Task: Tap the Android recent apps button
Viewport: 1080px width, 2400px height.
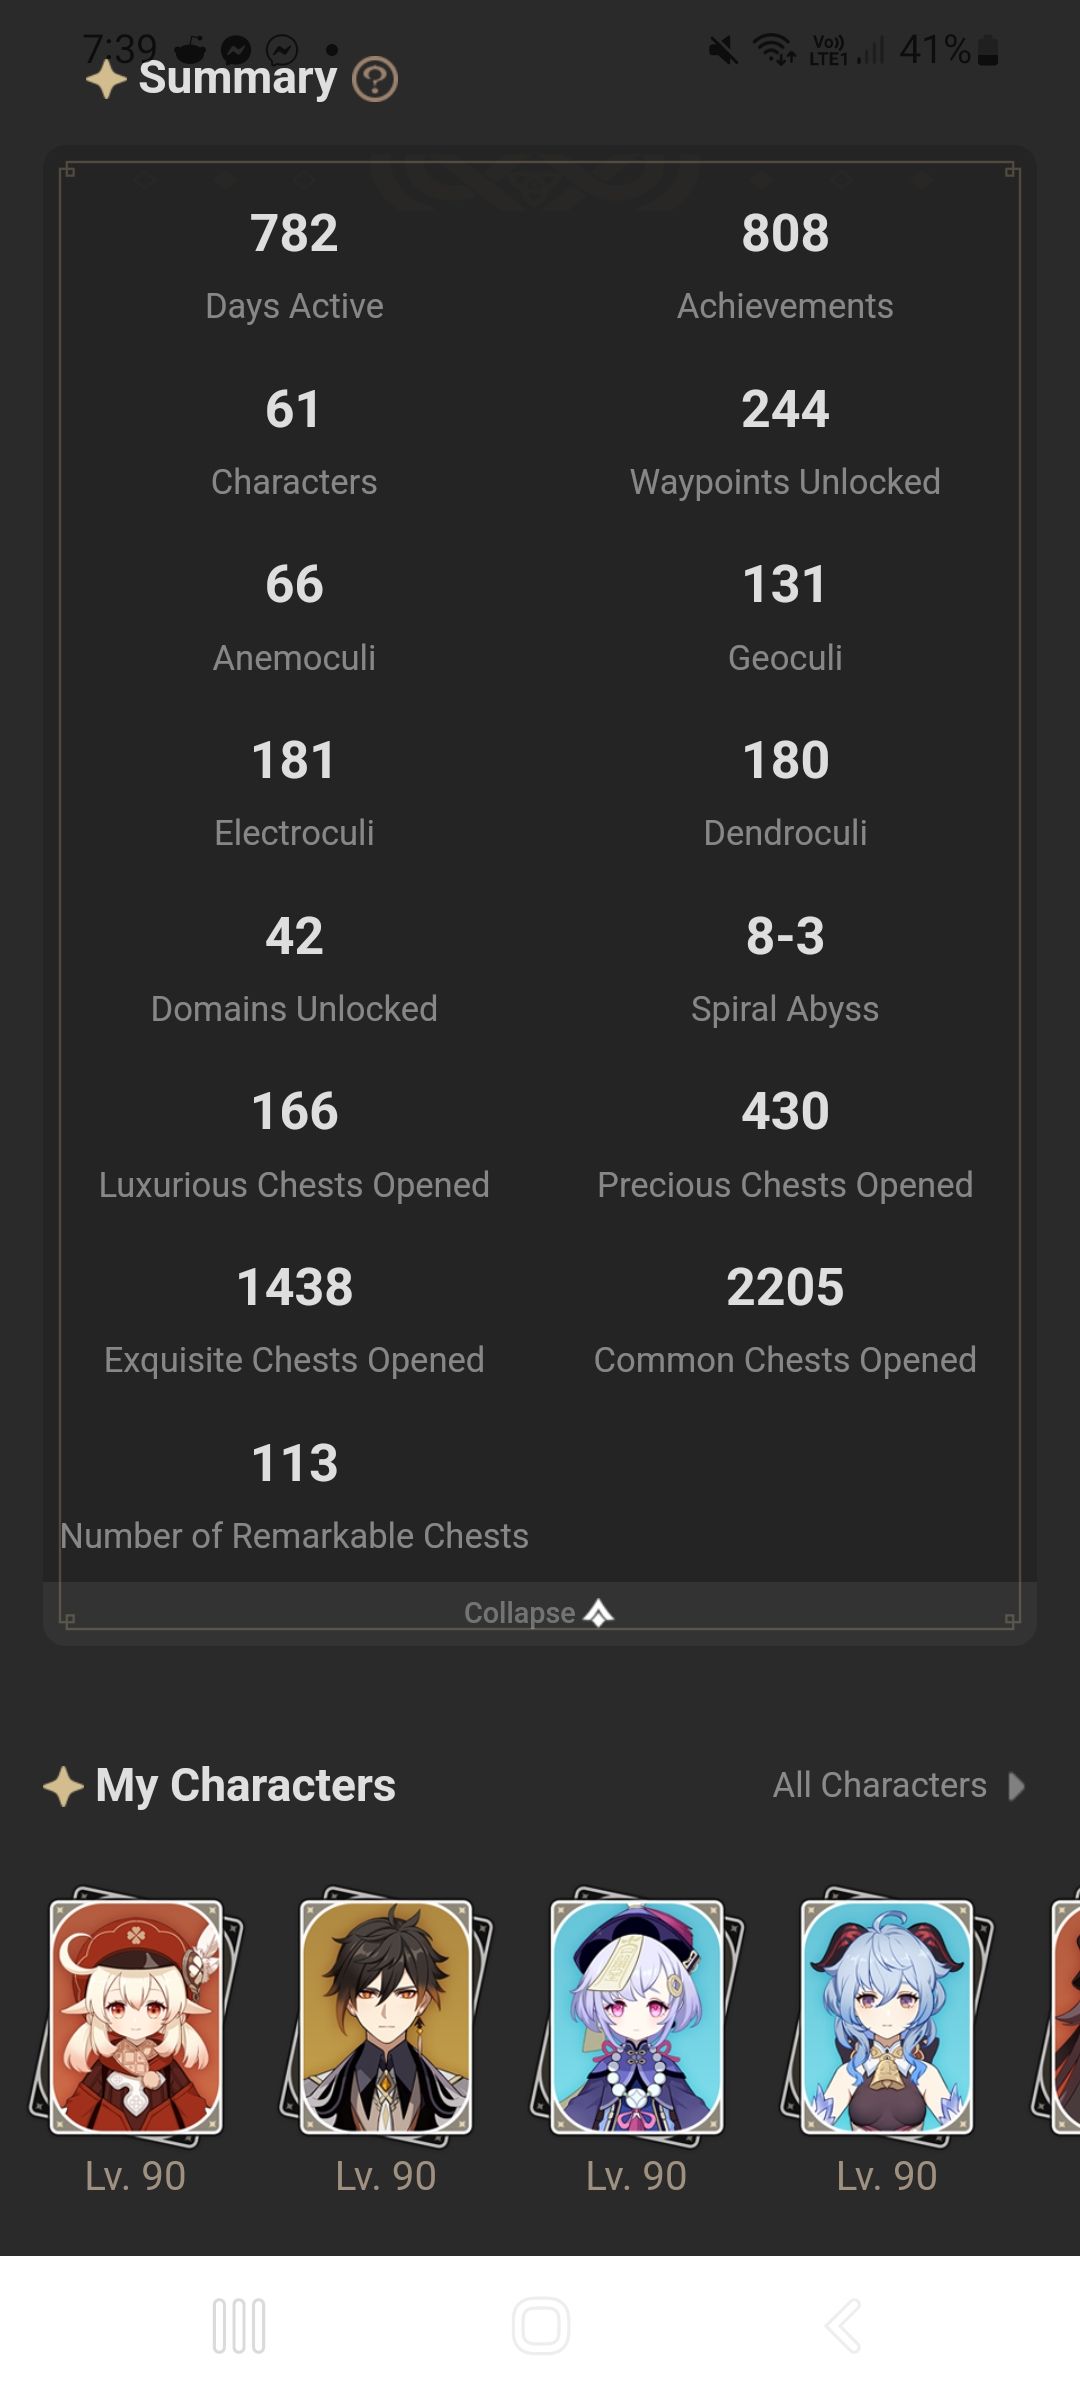Action: [x=239, y=2326]
